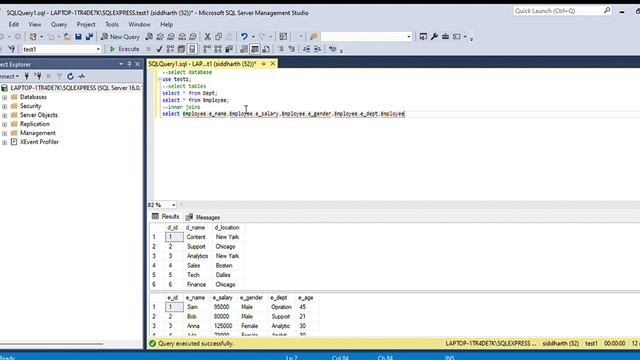Screen dimensions: 640x360
Task: Click the Filter icon in Object Explorer
Action: point(59,76)
